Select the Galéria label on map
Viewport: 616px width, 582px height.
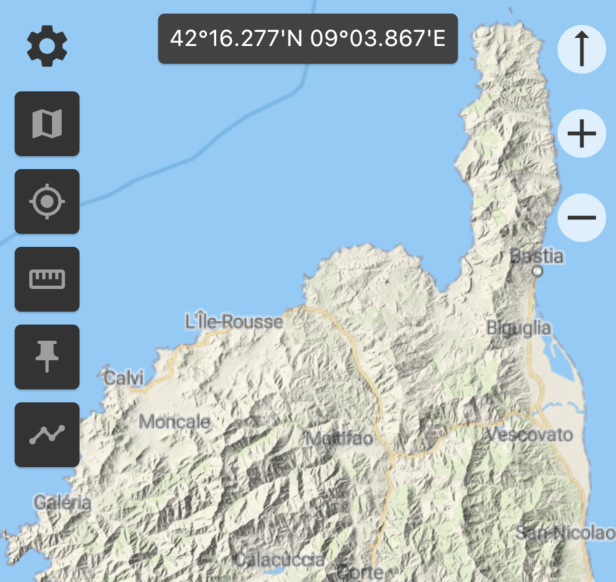tap(62, 502)
